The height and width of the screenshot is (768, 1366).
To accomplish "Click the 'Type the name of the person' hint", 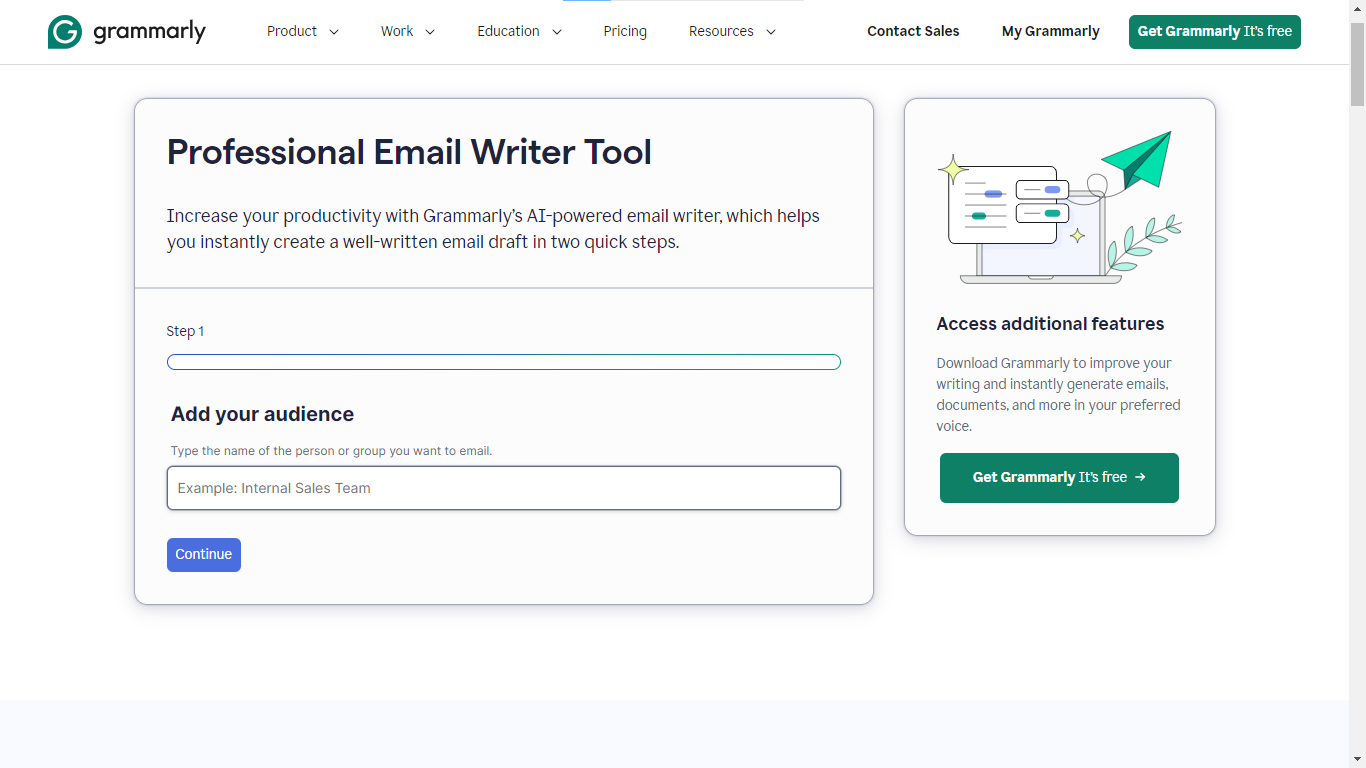I will tap(331, 451).
